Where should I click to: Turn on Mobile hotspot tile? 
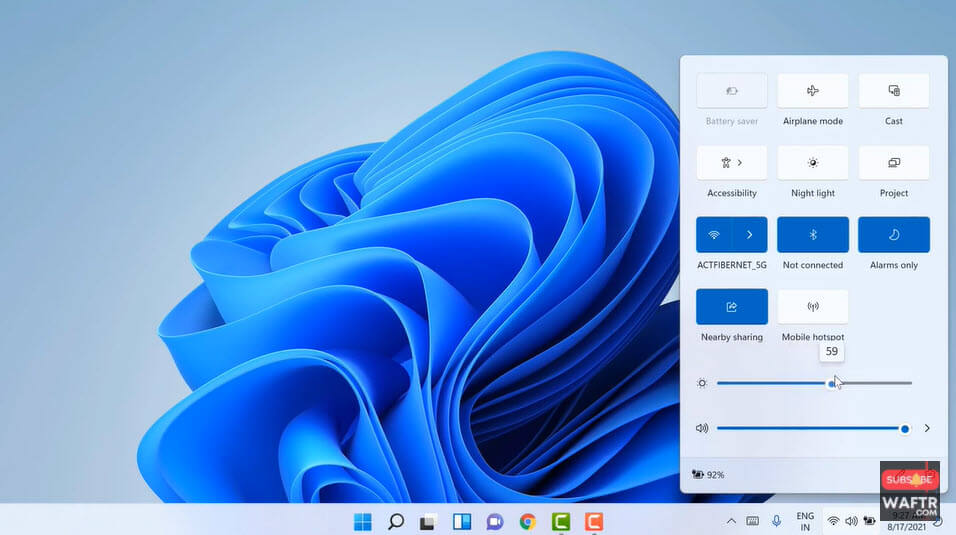[813, 307]
